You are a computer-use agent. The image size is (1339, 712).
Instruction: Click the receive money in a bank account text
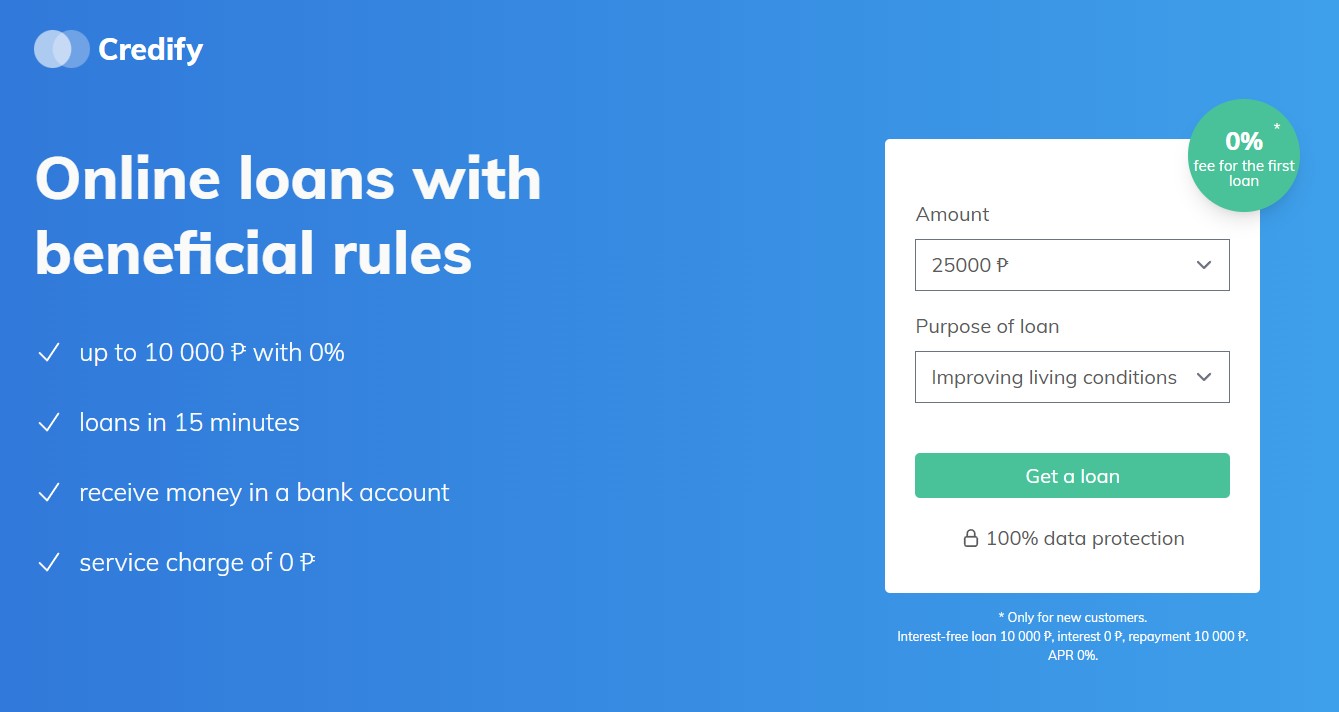(x=264, y=493)
